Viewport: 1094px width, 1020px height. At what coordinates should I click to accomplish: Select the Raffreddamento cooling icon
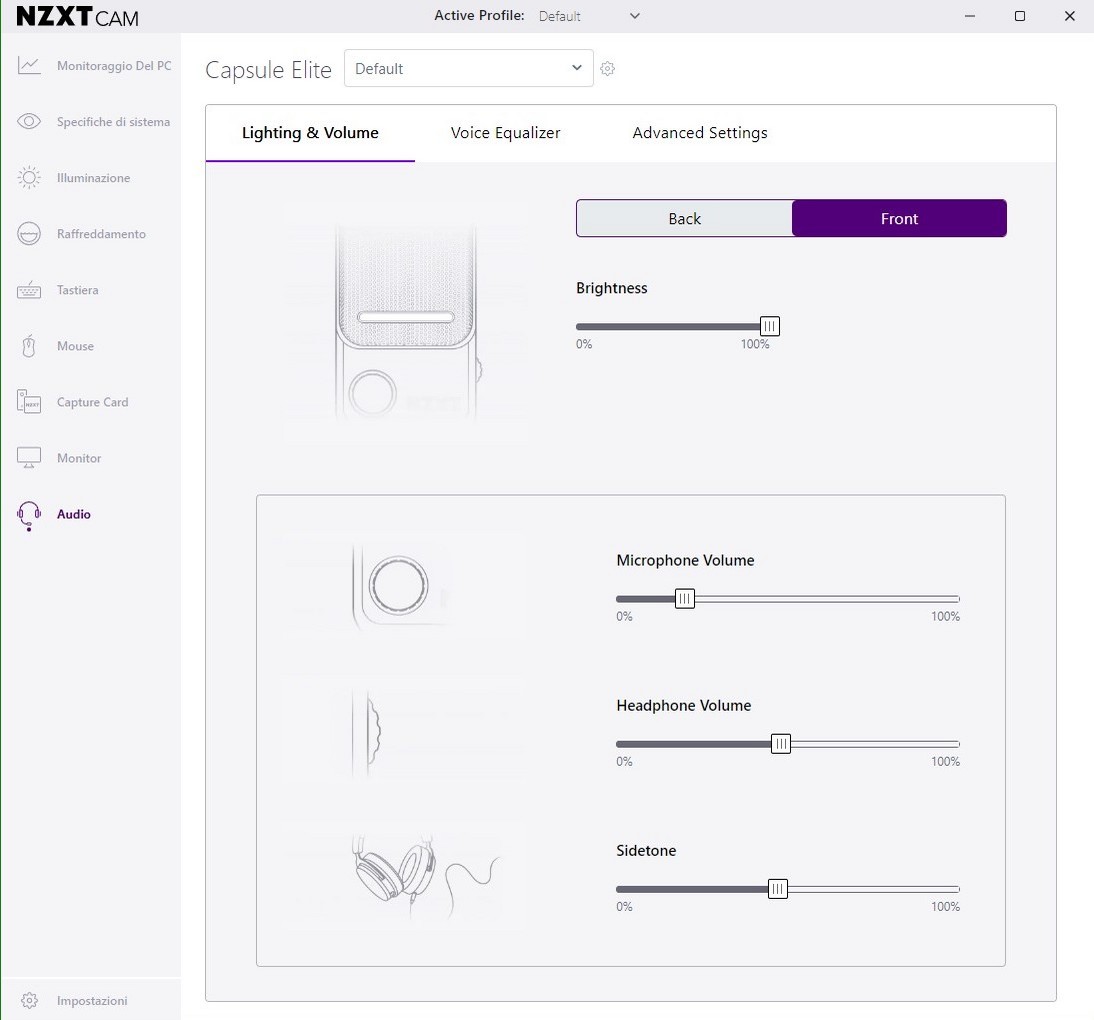click(29, 234)
